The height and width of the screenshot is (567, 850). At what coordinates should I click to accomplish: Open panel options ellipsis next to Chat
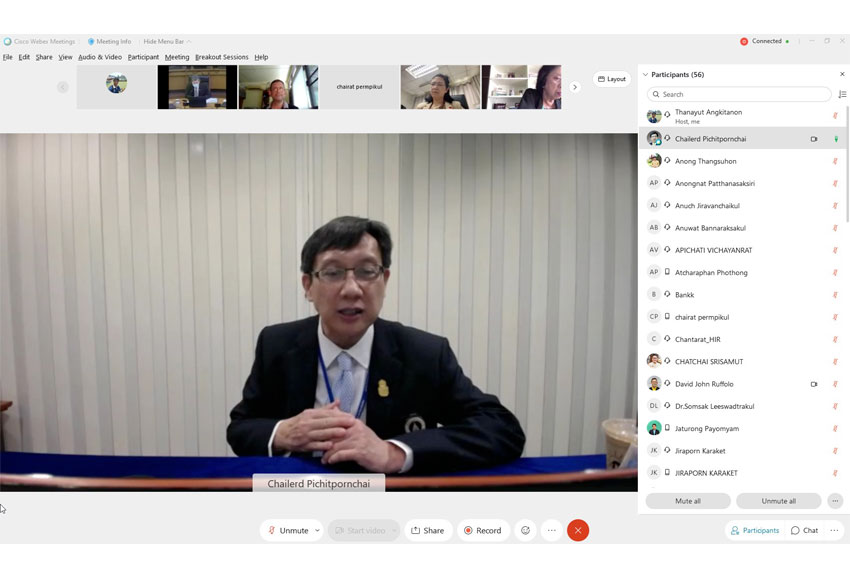tap(834, 530)
